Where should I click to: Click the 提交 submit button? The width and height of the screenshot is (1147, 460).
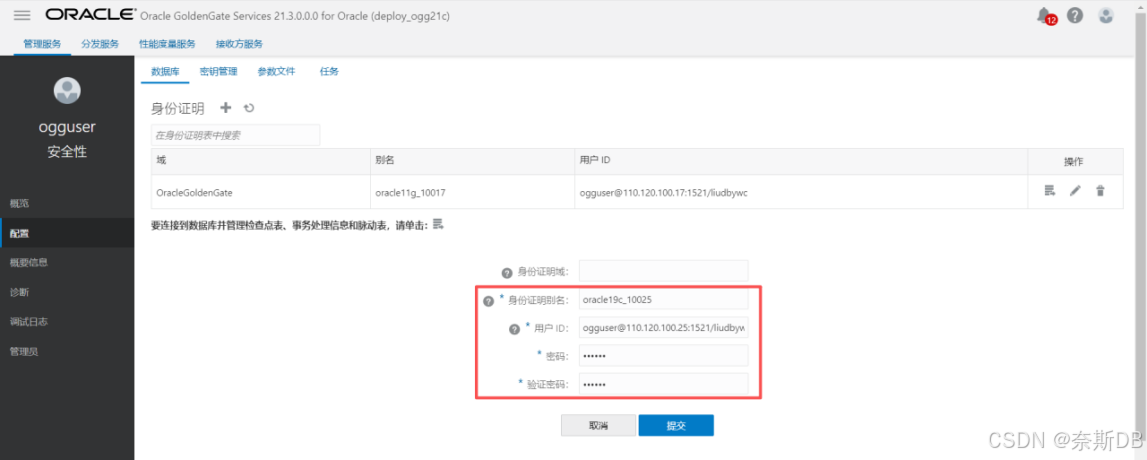676,426
